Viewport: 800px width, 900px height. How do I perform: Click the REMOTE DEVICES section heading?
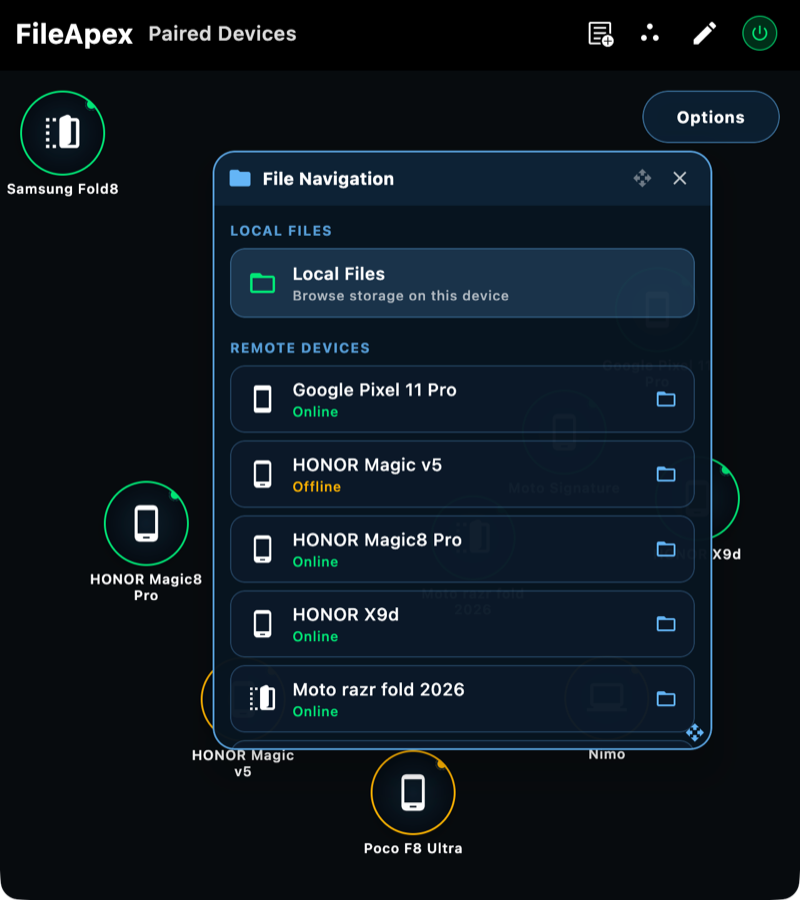tap(300, 348)
